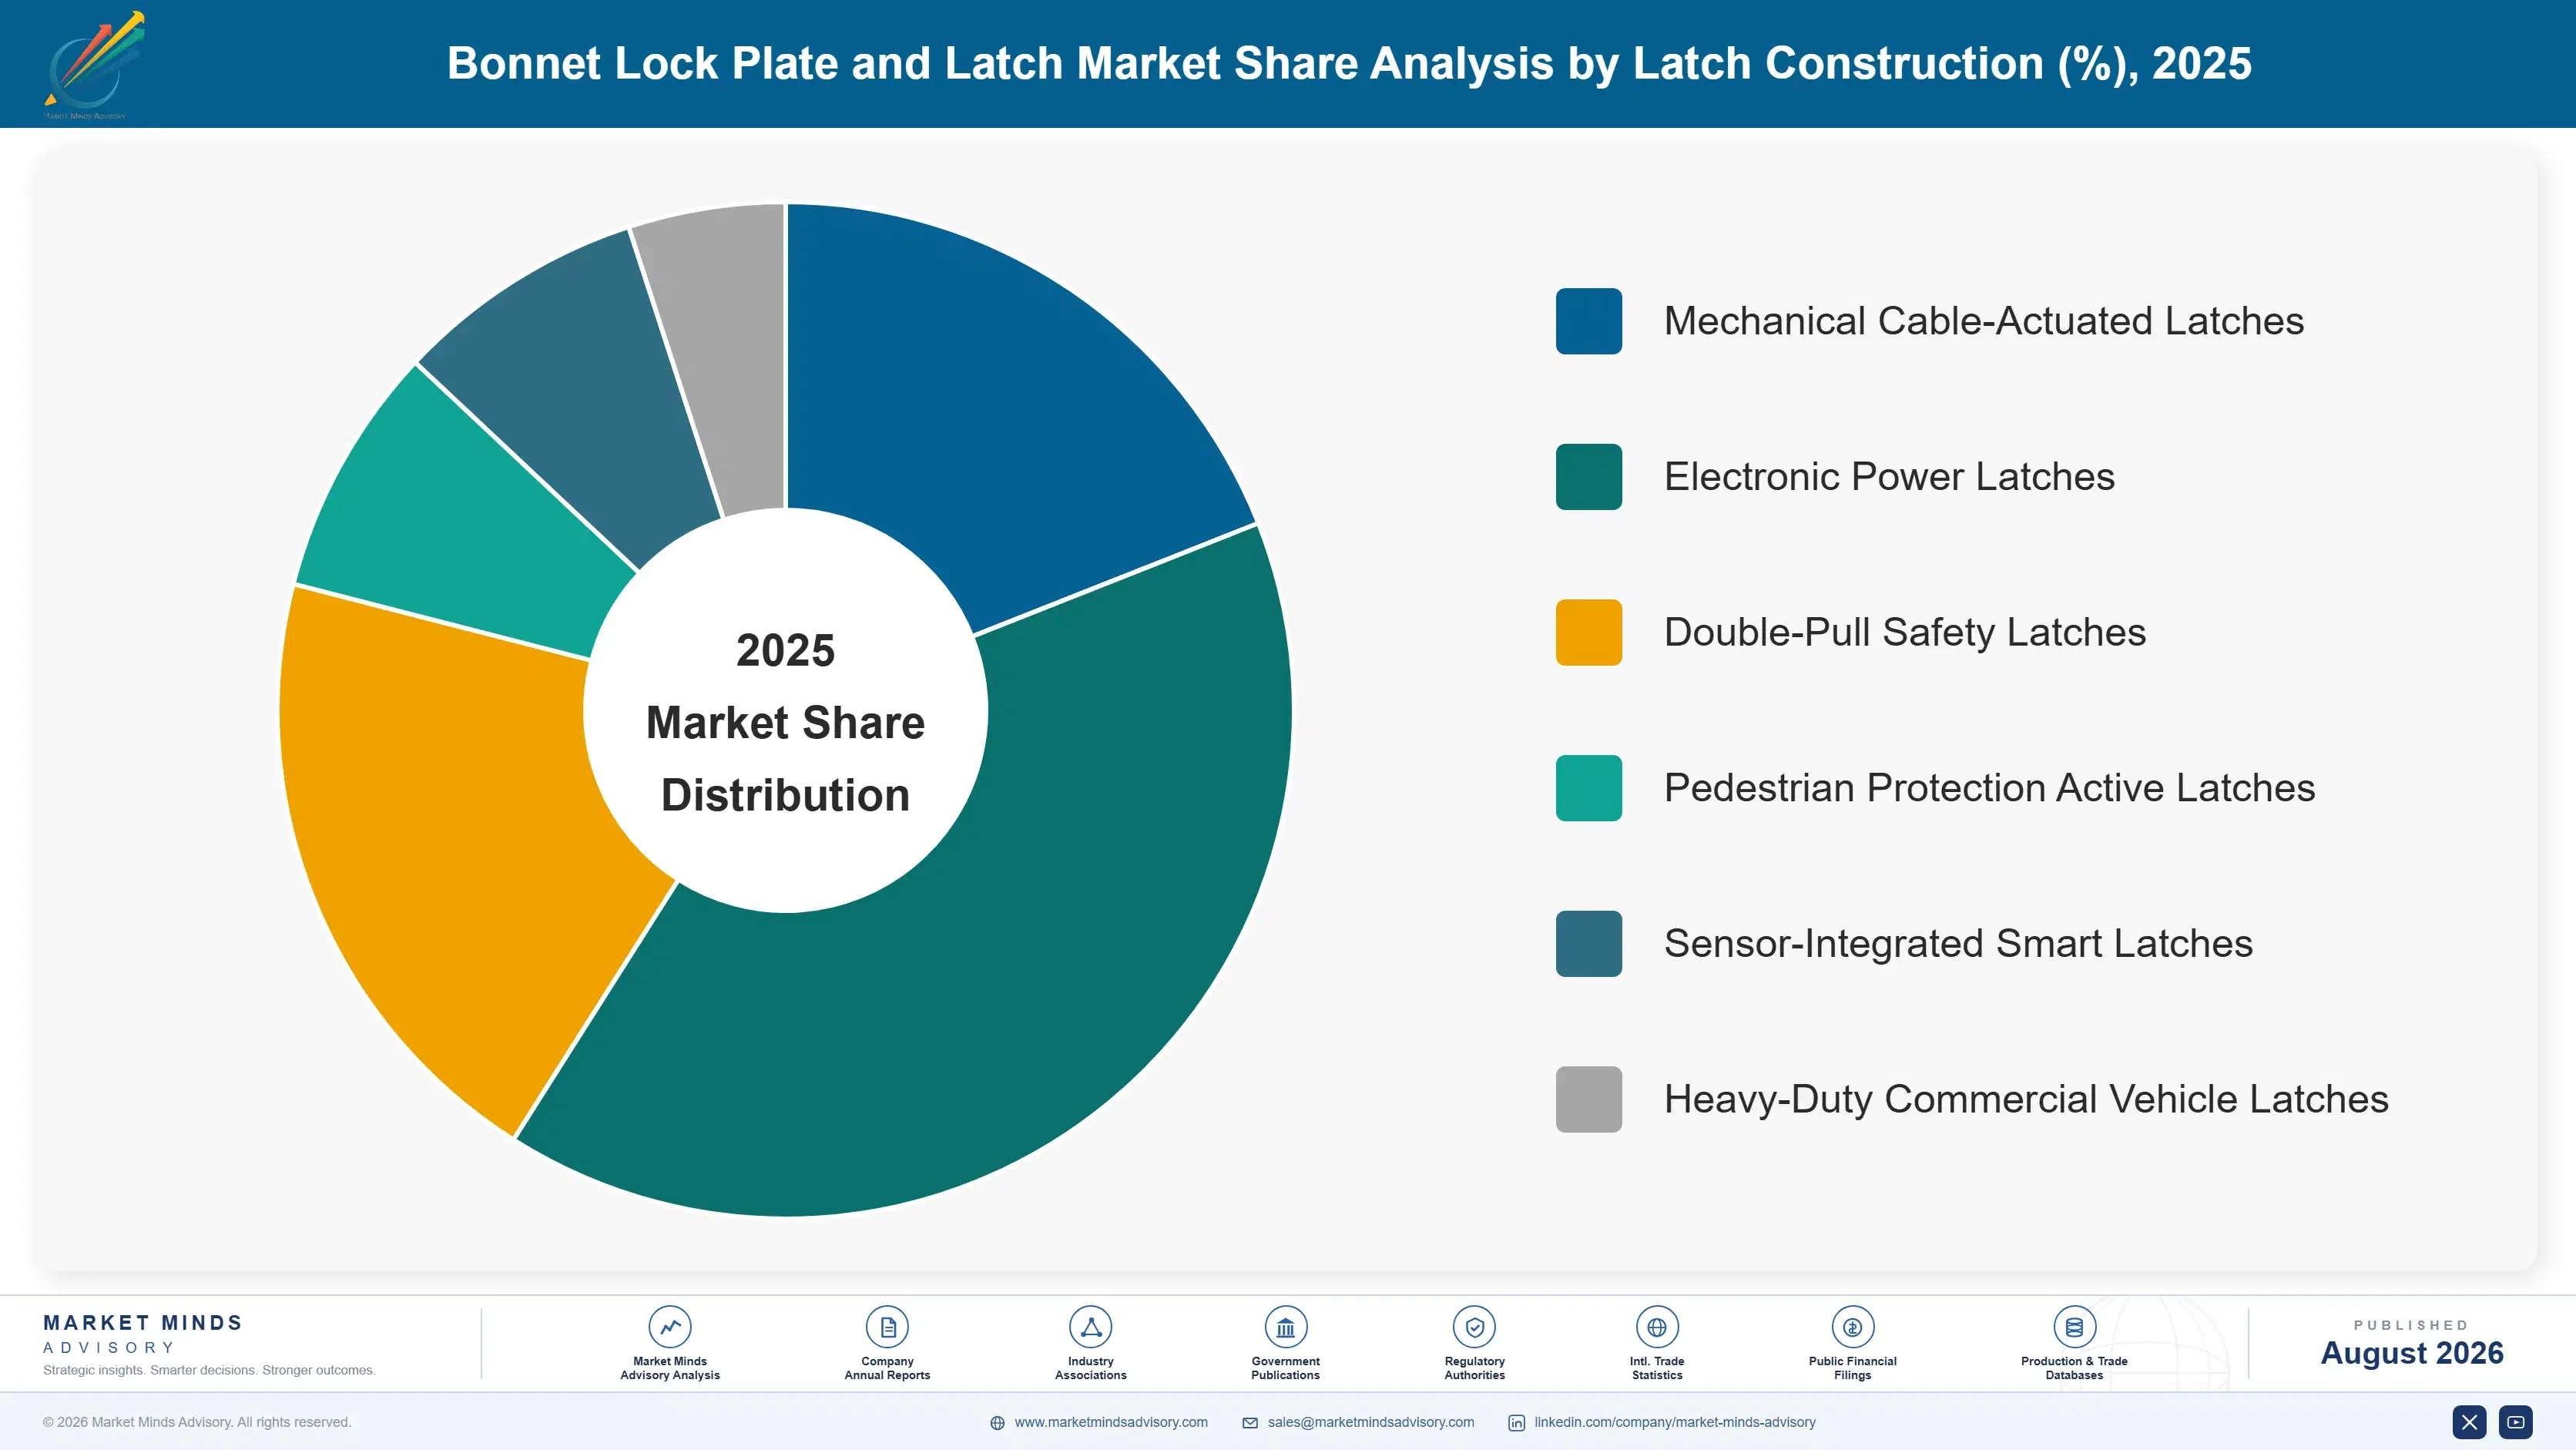Click the Mechanical Cable-Actuated Latches blue swatch

point(1588,321)
